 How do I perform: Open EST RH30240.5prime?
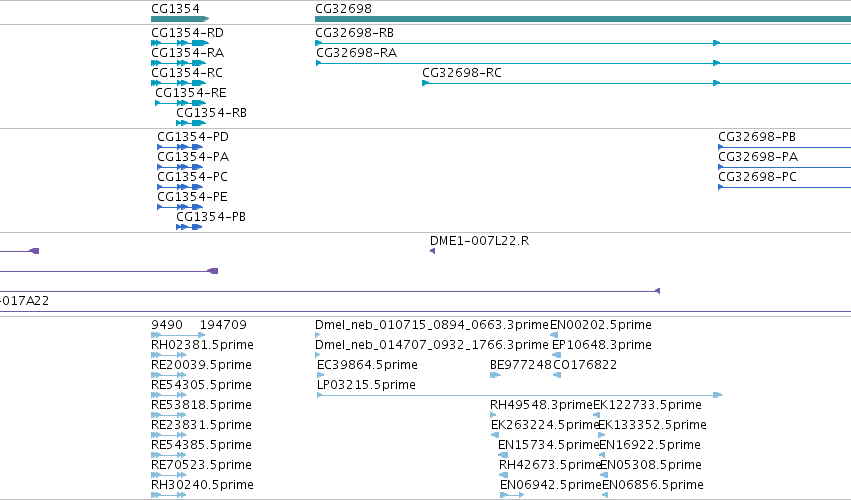pyautogui.click(x=202, y=486)
